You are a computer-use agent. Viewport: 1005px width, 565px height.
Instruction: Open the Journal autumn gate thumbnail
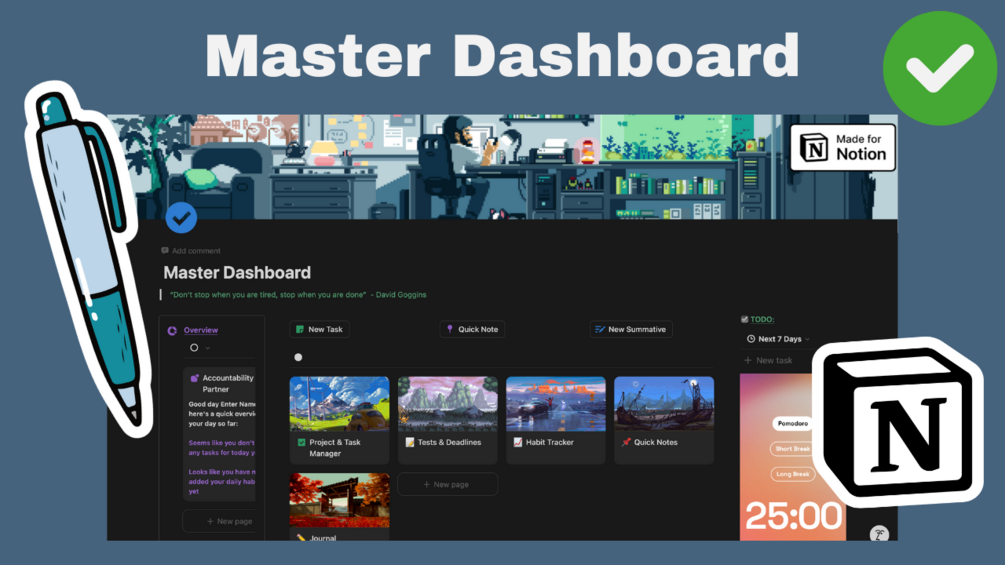[x=339, y=500]
